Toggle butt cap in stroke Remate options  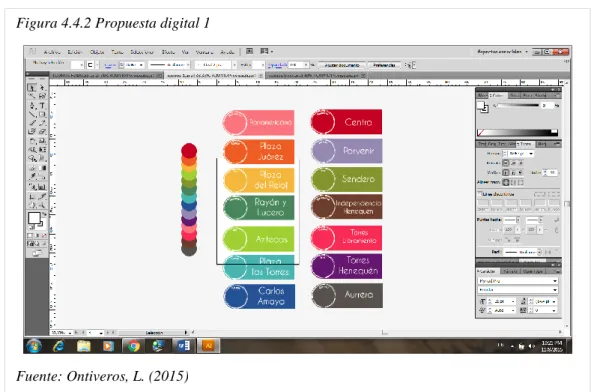click(506, 163)
